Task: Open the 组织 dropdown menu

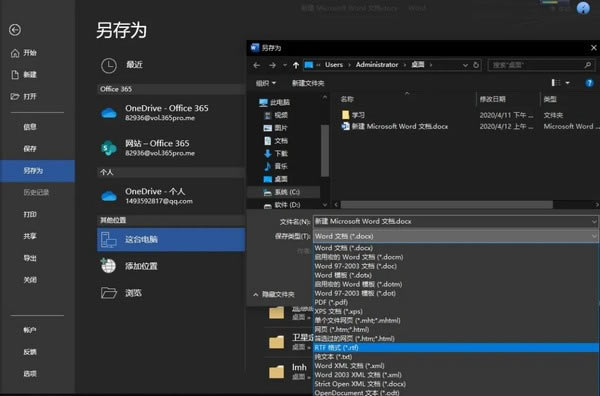Action: pyautogui.click(x=266, y=83)
